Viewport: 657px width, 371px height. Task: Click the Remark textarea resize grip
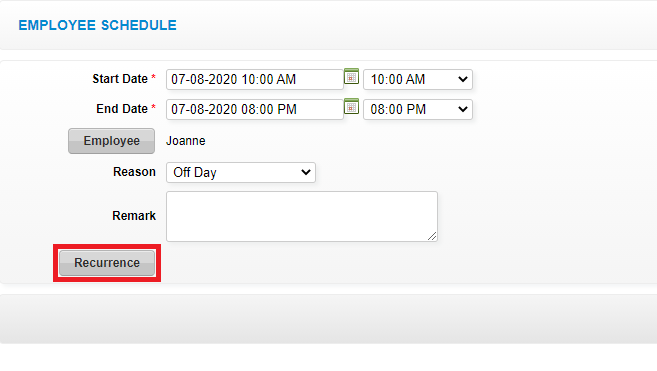[x=432, y=236]
